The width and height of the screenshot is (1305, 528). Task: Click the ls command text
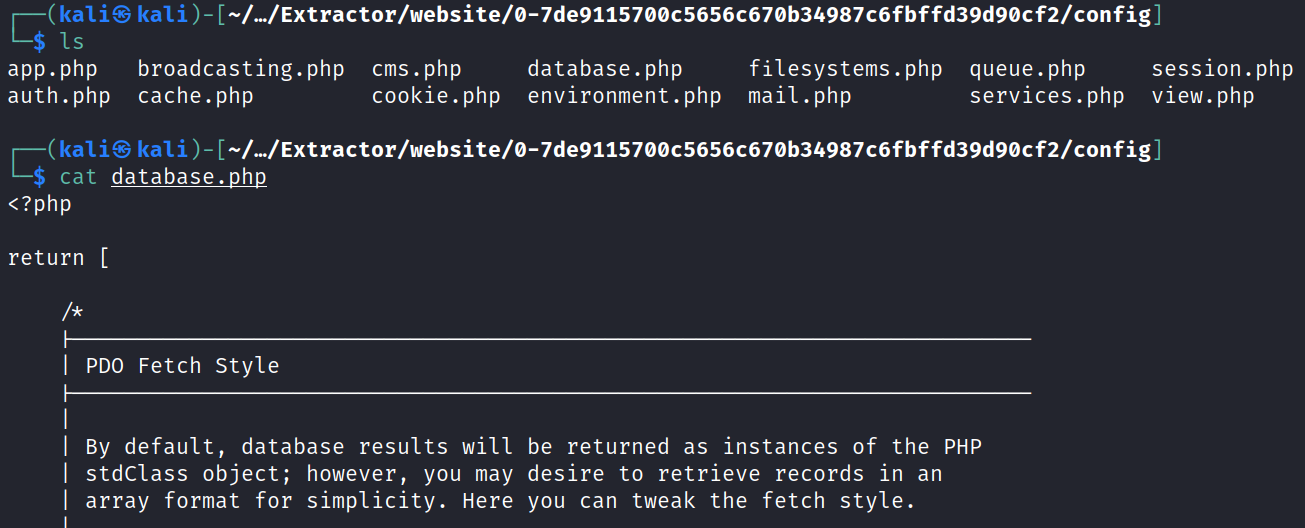[72, 43]
